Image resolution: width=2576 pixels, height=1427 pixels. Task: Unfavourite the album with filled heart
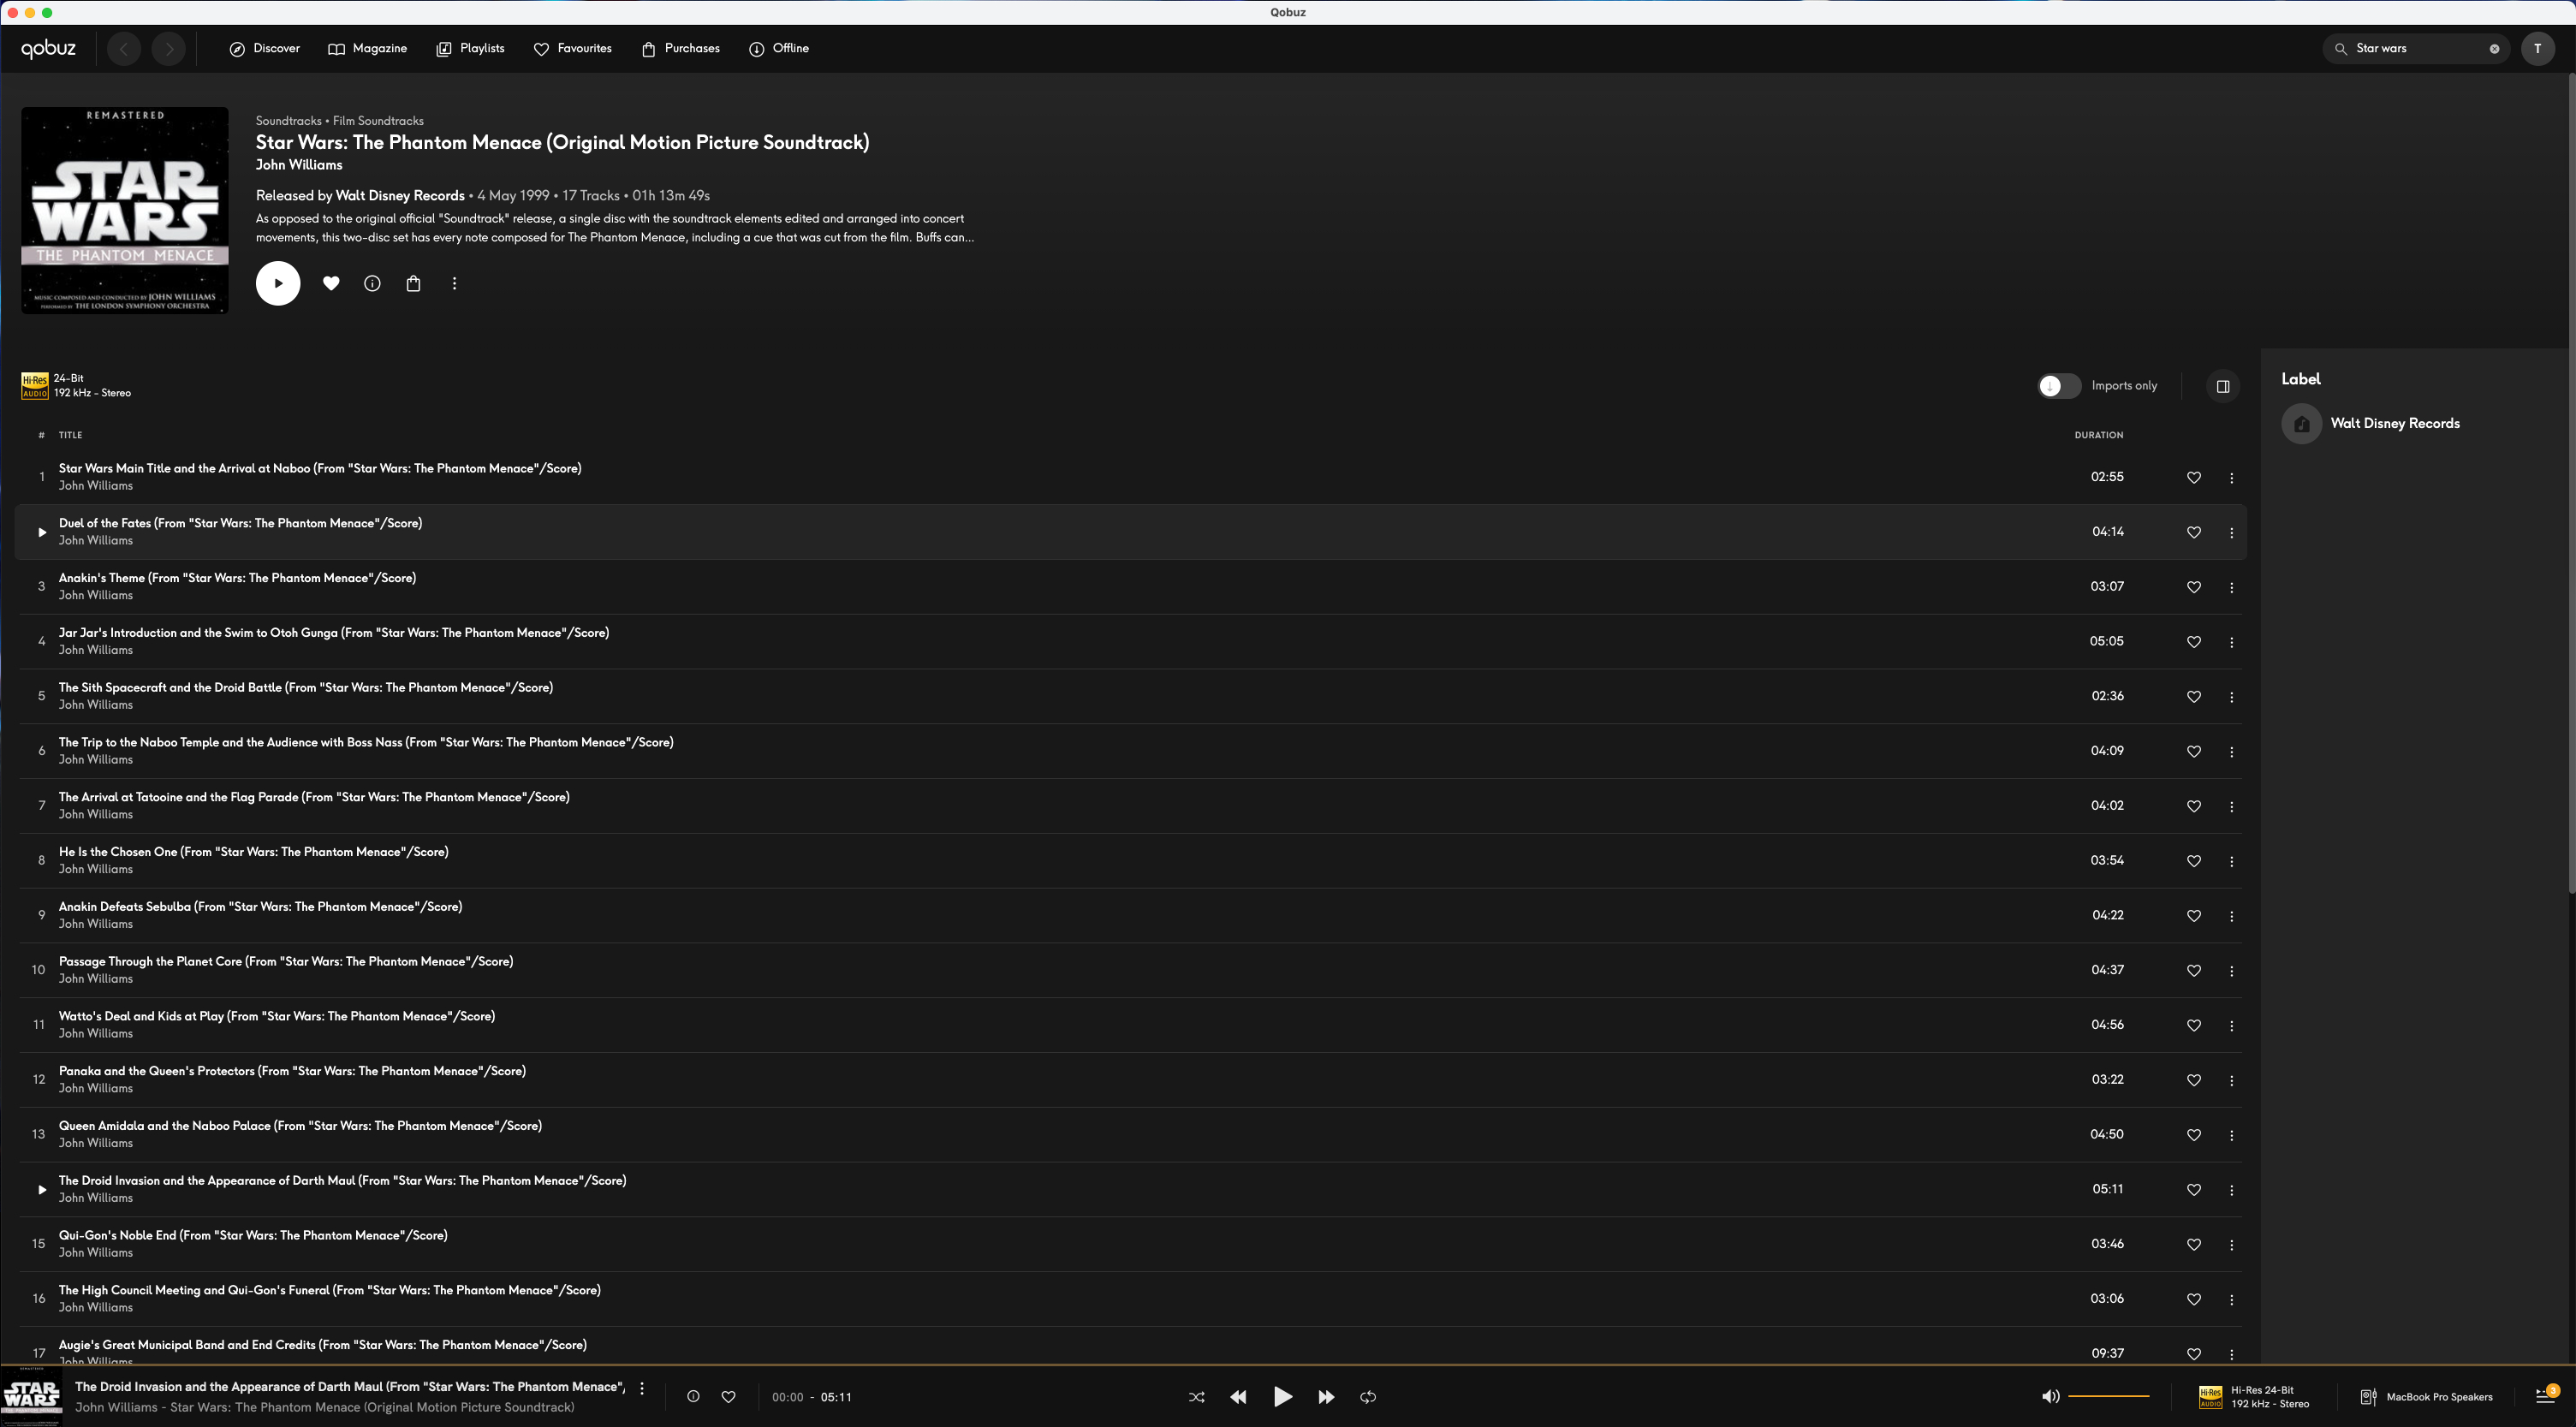[x=331, y=283]
